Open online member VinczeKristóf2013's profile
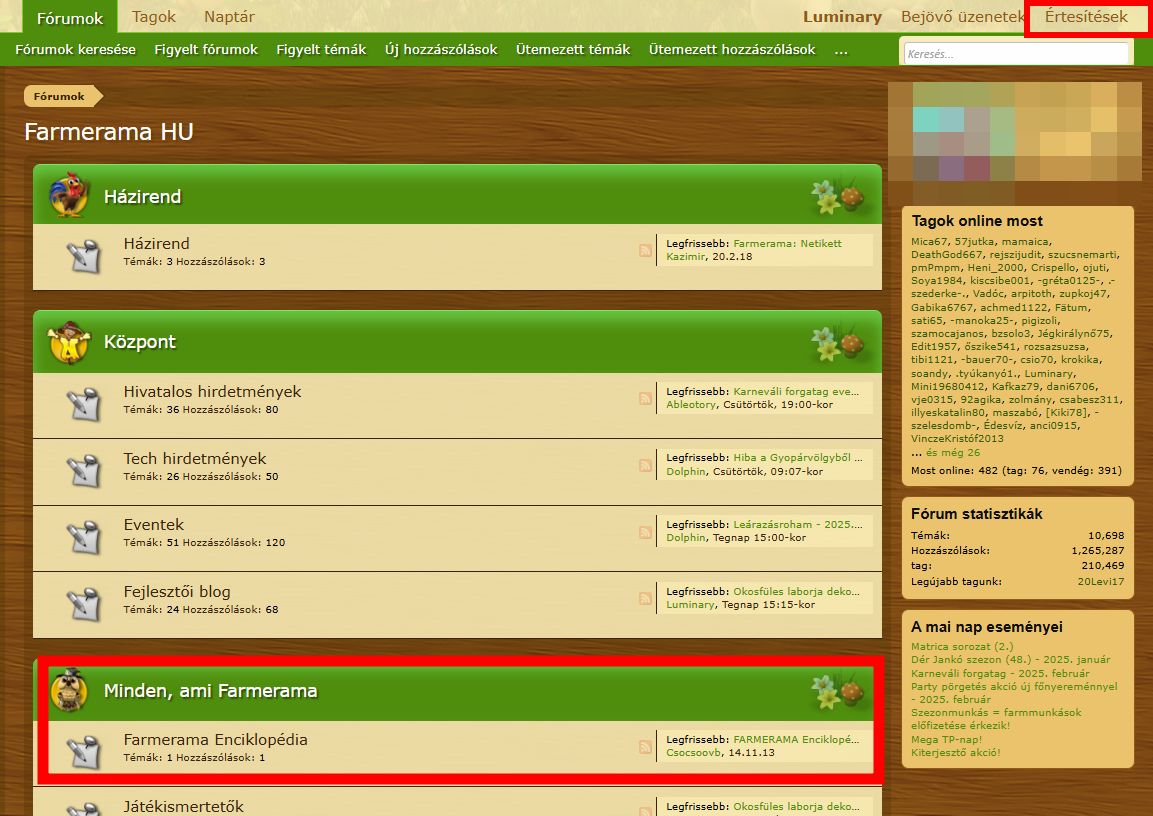The height and width of the screenshot is (816, 1153). tap(957, 439)
